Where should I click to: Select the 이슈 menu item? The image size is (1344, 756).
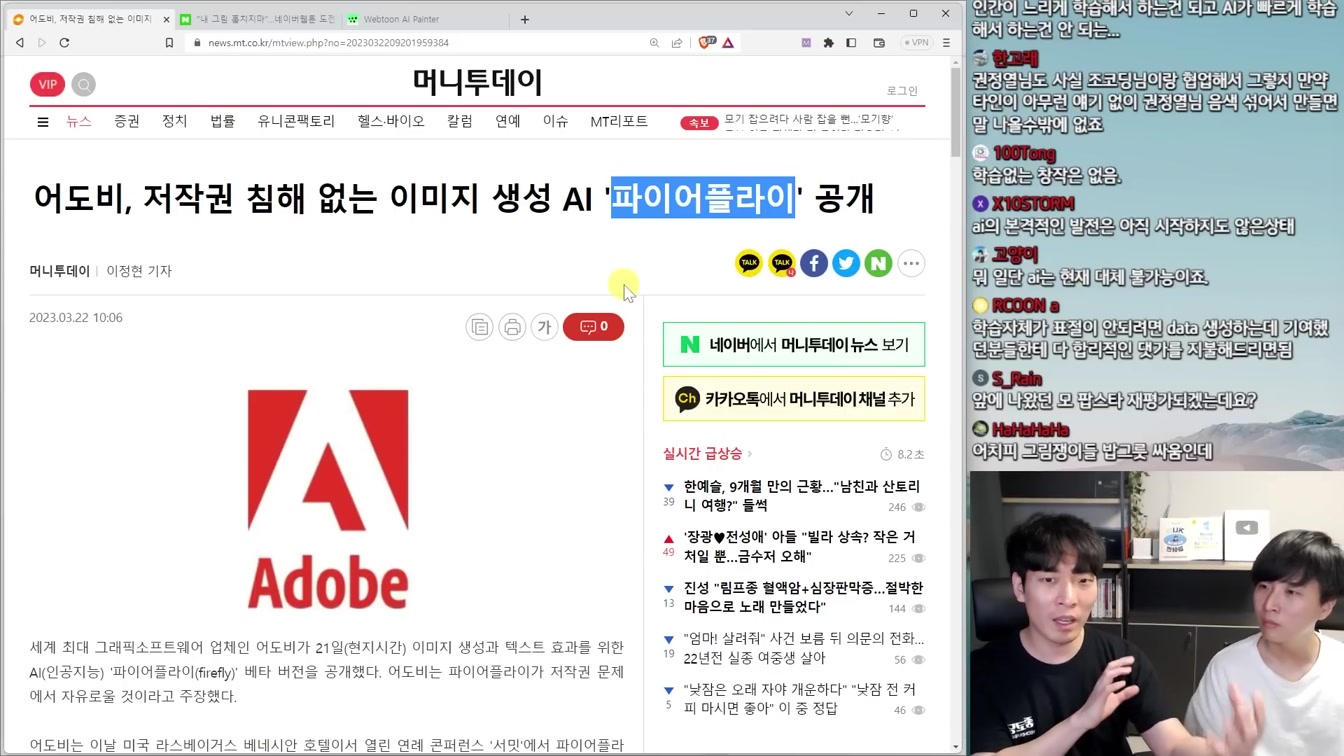555,121
